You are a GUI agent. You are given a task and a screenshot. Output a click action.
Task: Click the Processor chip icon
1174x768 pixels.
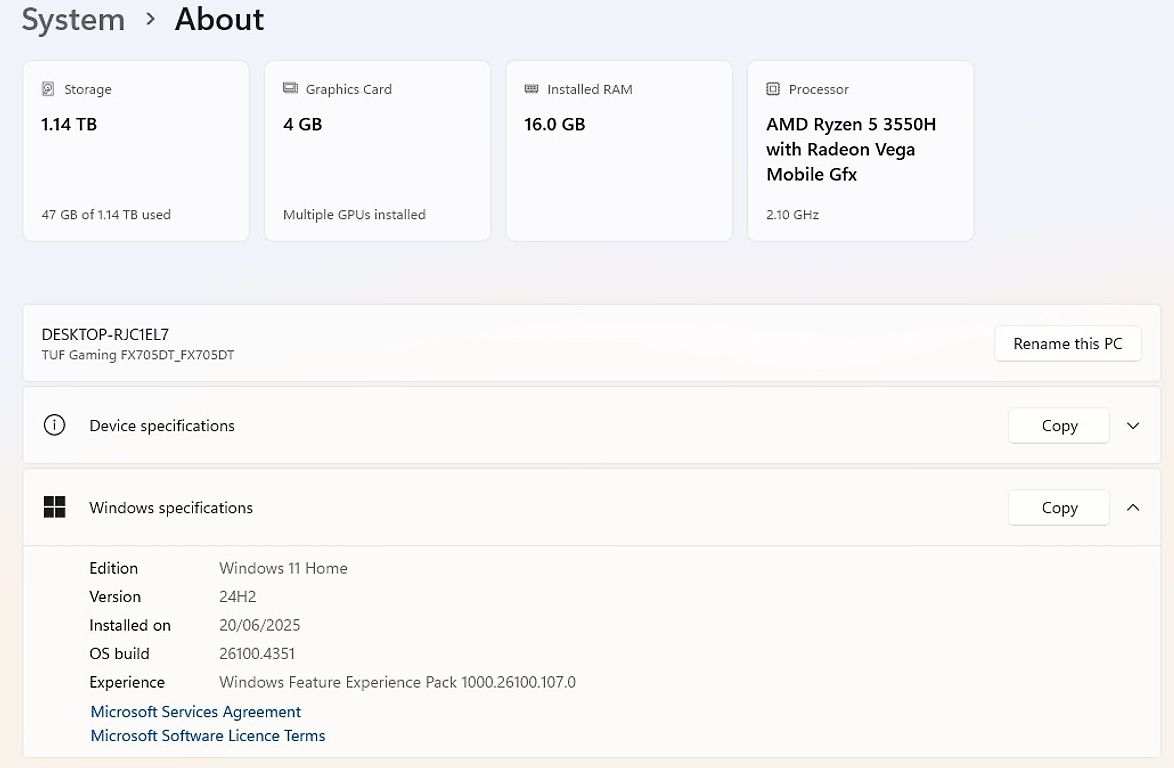pyautogui.click(x=773, y=89)
